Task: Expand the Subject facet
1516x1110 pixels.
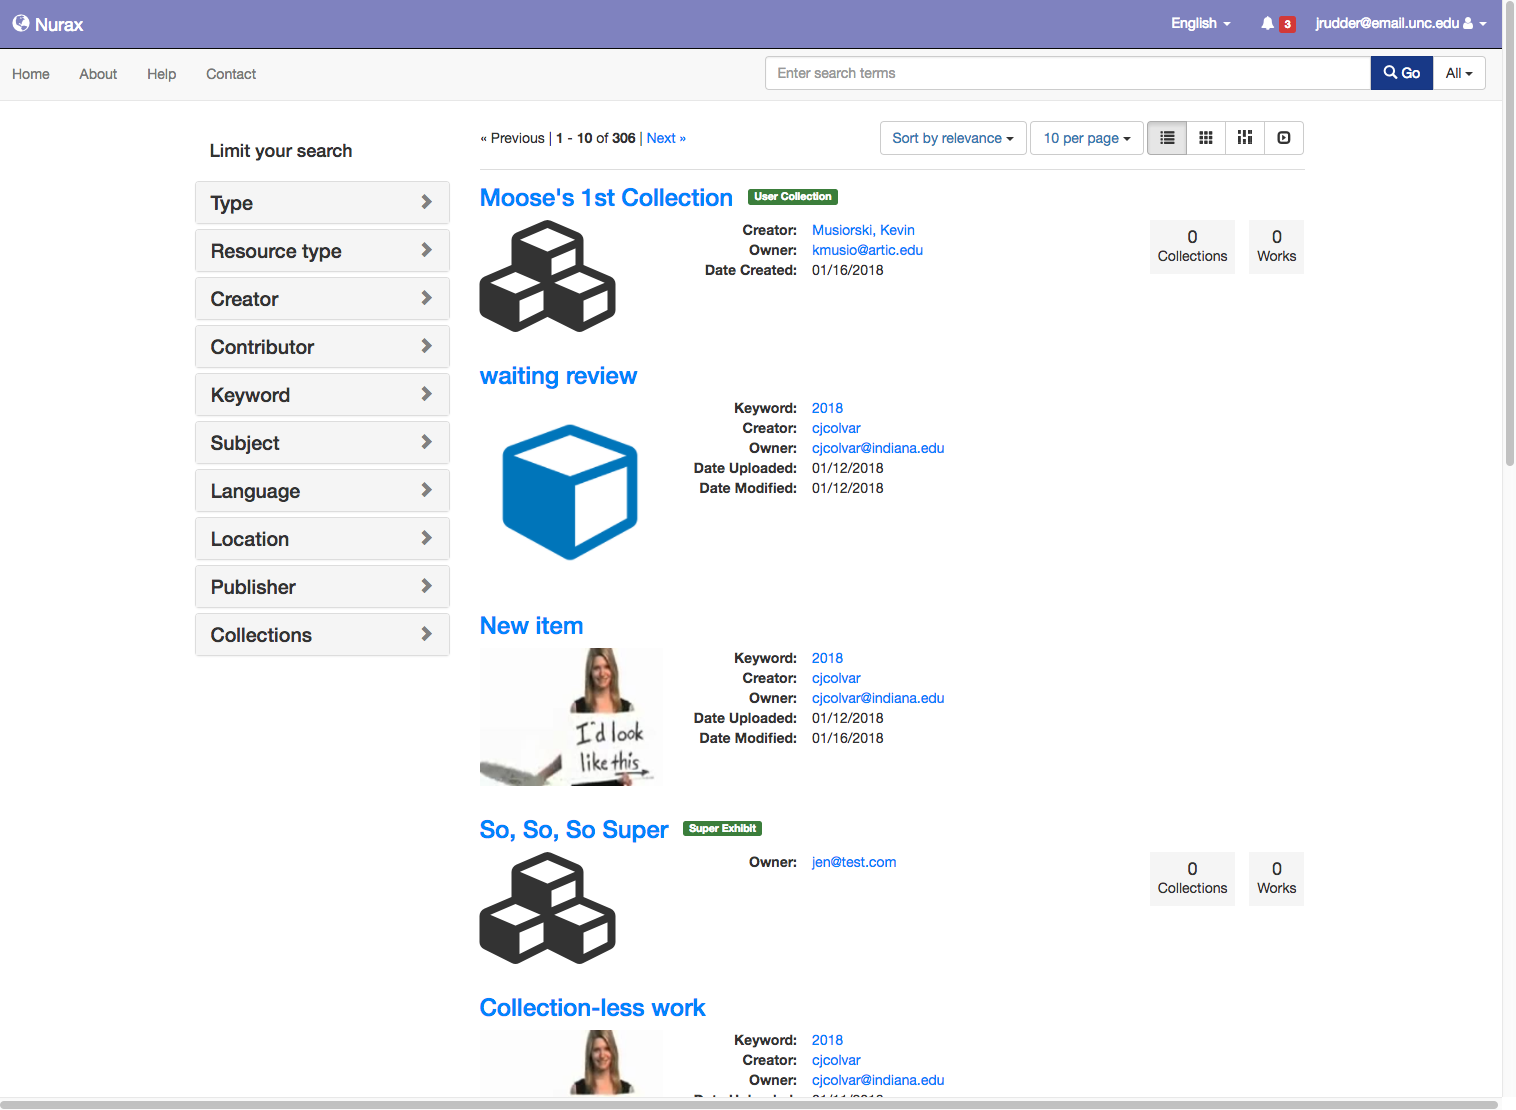Action: pos(322,443)
